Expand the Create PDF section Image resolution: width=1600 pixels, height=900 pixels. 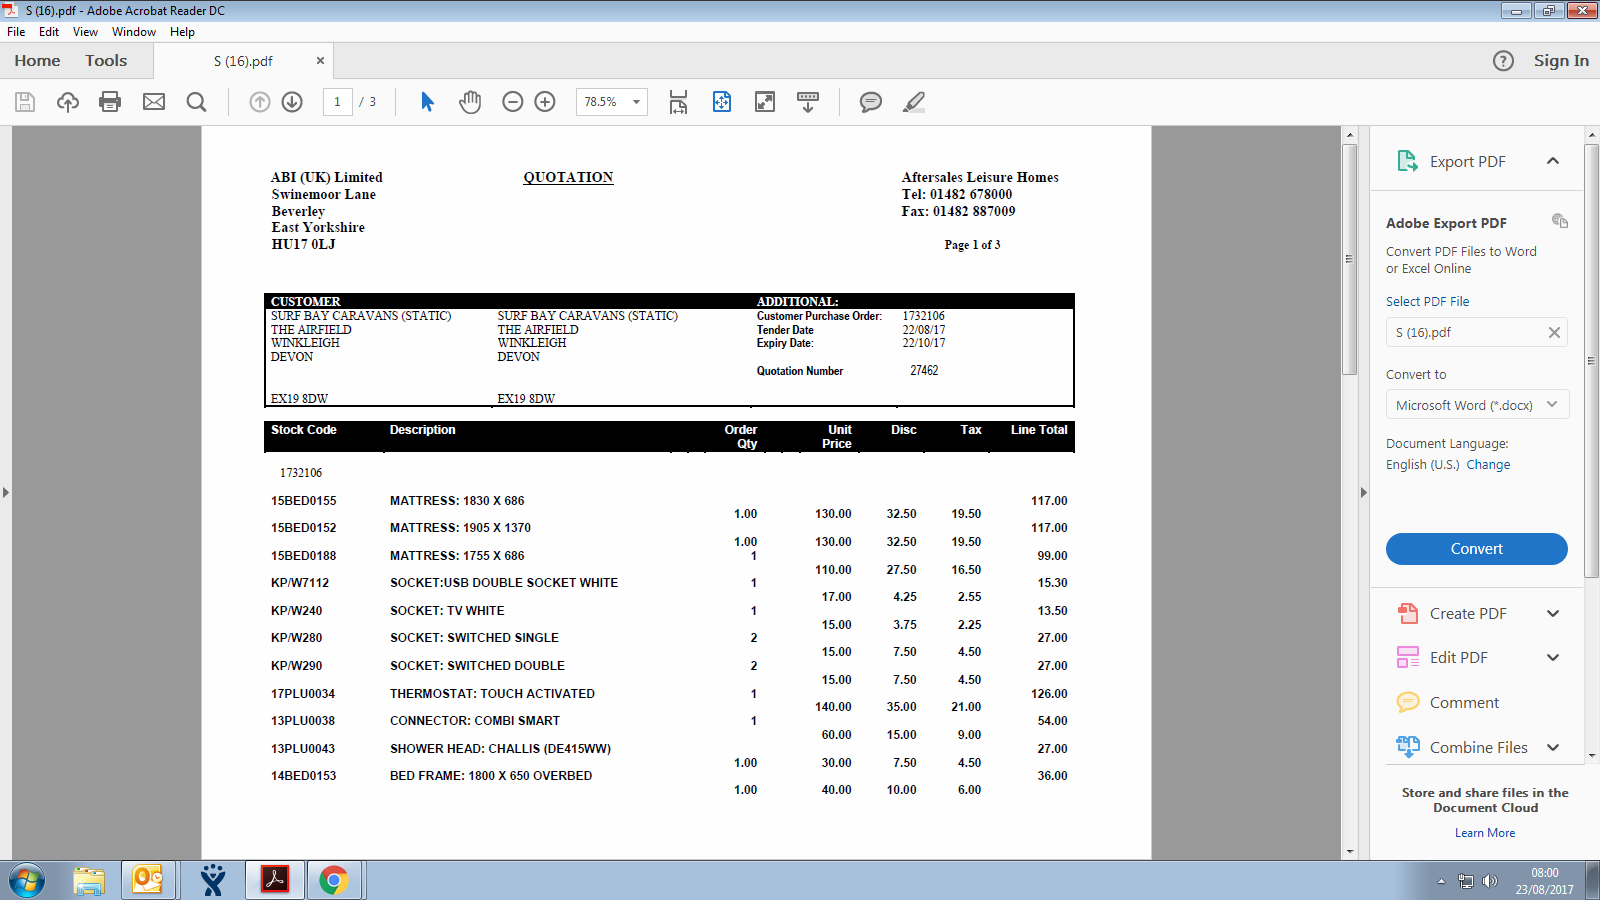(x=1553, y=614)
